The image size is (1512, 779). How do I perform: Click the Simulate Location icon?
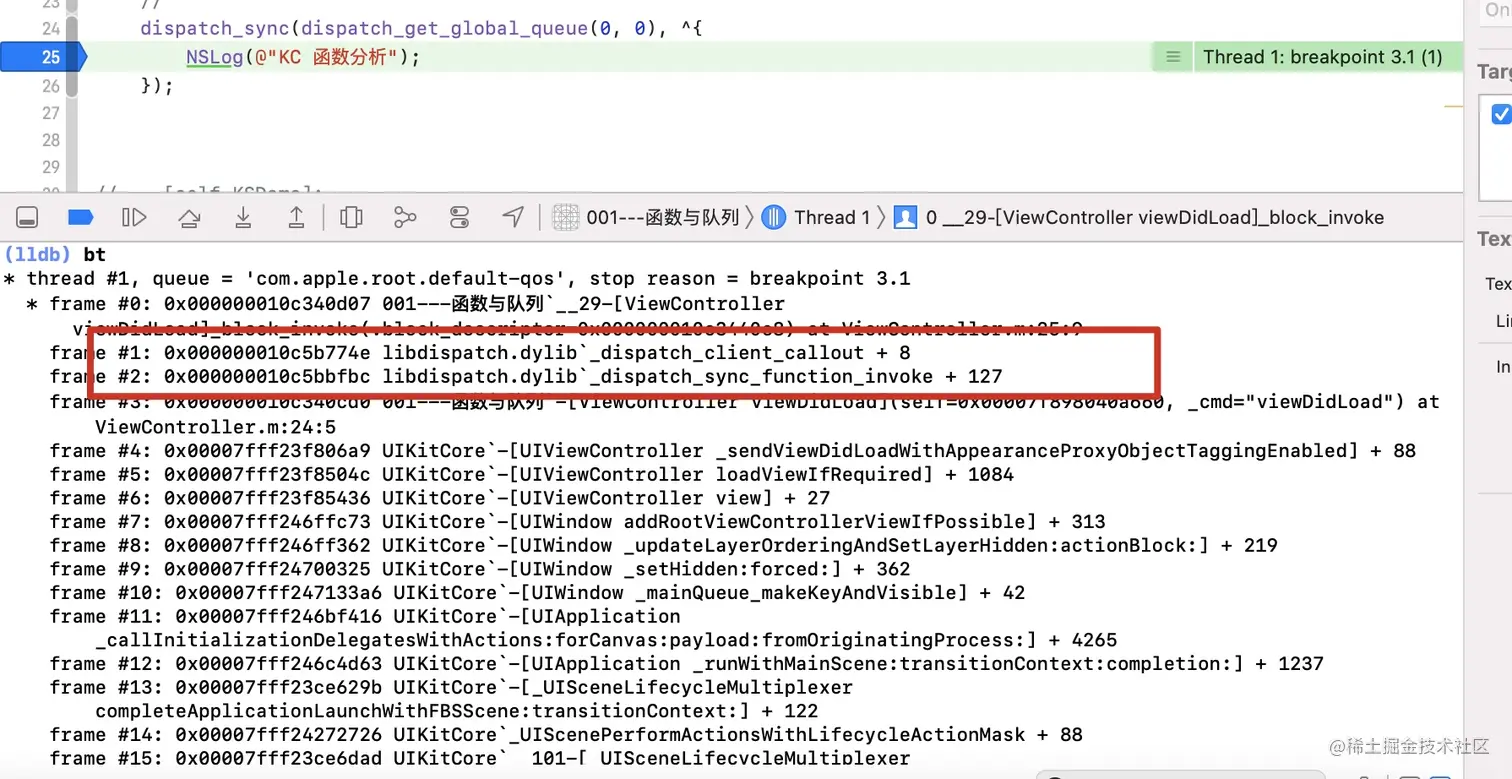point(513,217)
